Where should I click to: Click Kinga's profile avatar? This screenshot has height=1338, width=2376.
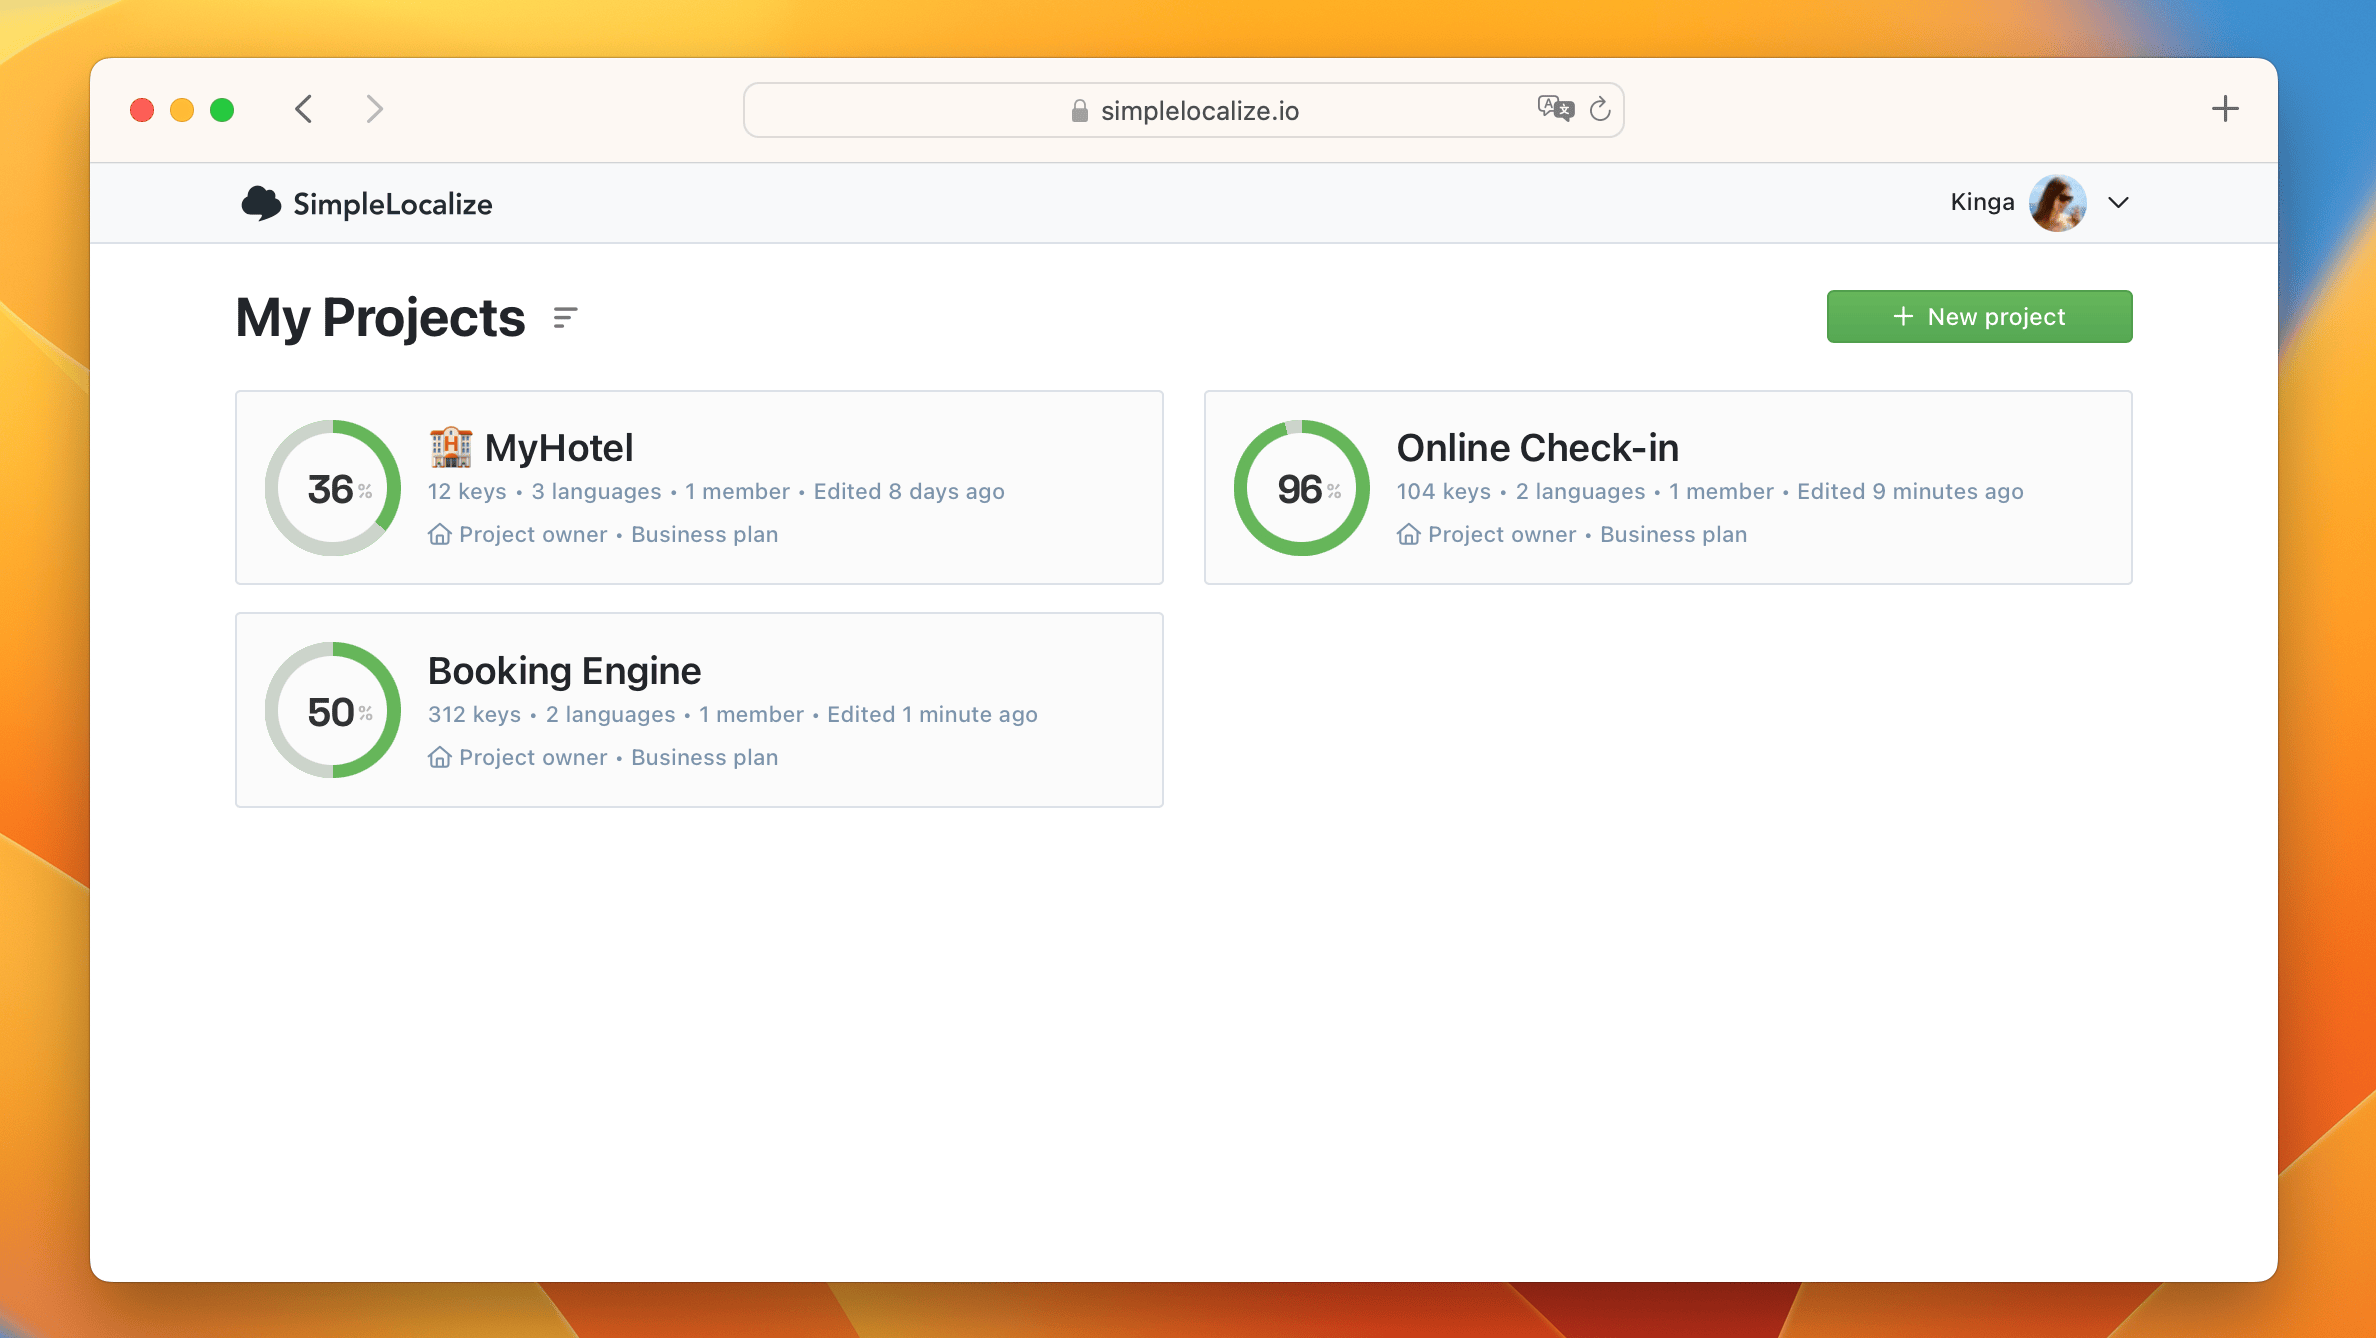(2057, 203)
